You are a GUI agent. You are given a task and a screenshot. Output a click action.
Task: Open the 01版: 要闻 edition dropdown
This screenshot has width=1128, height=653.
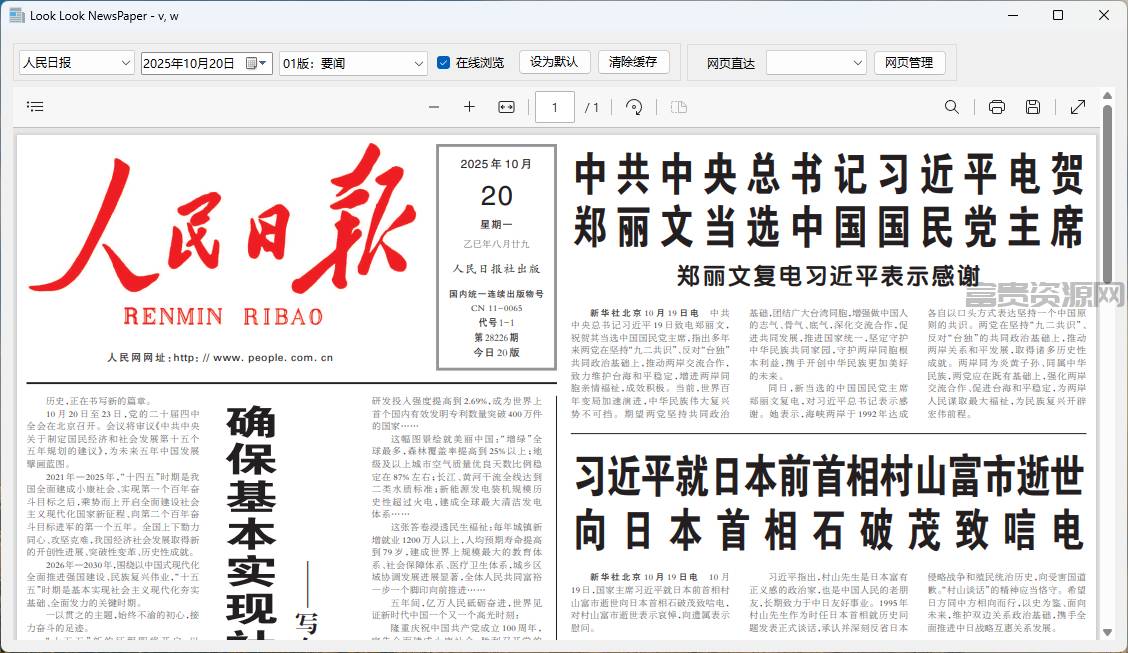coord(353,63)
